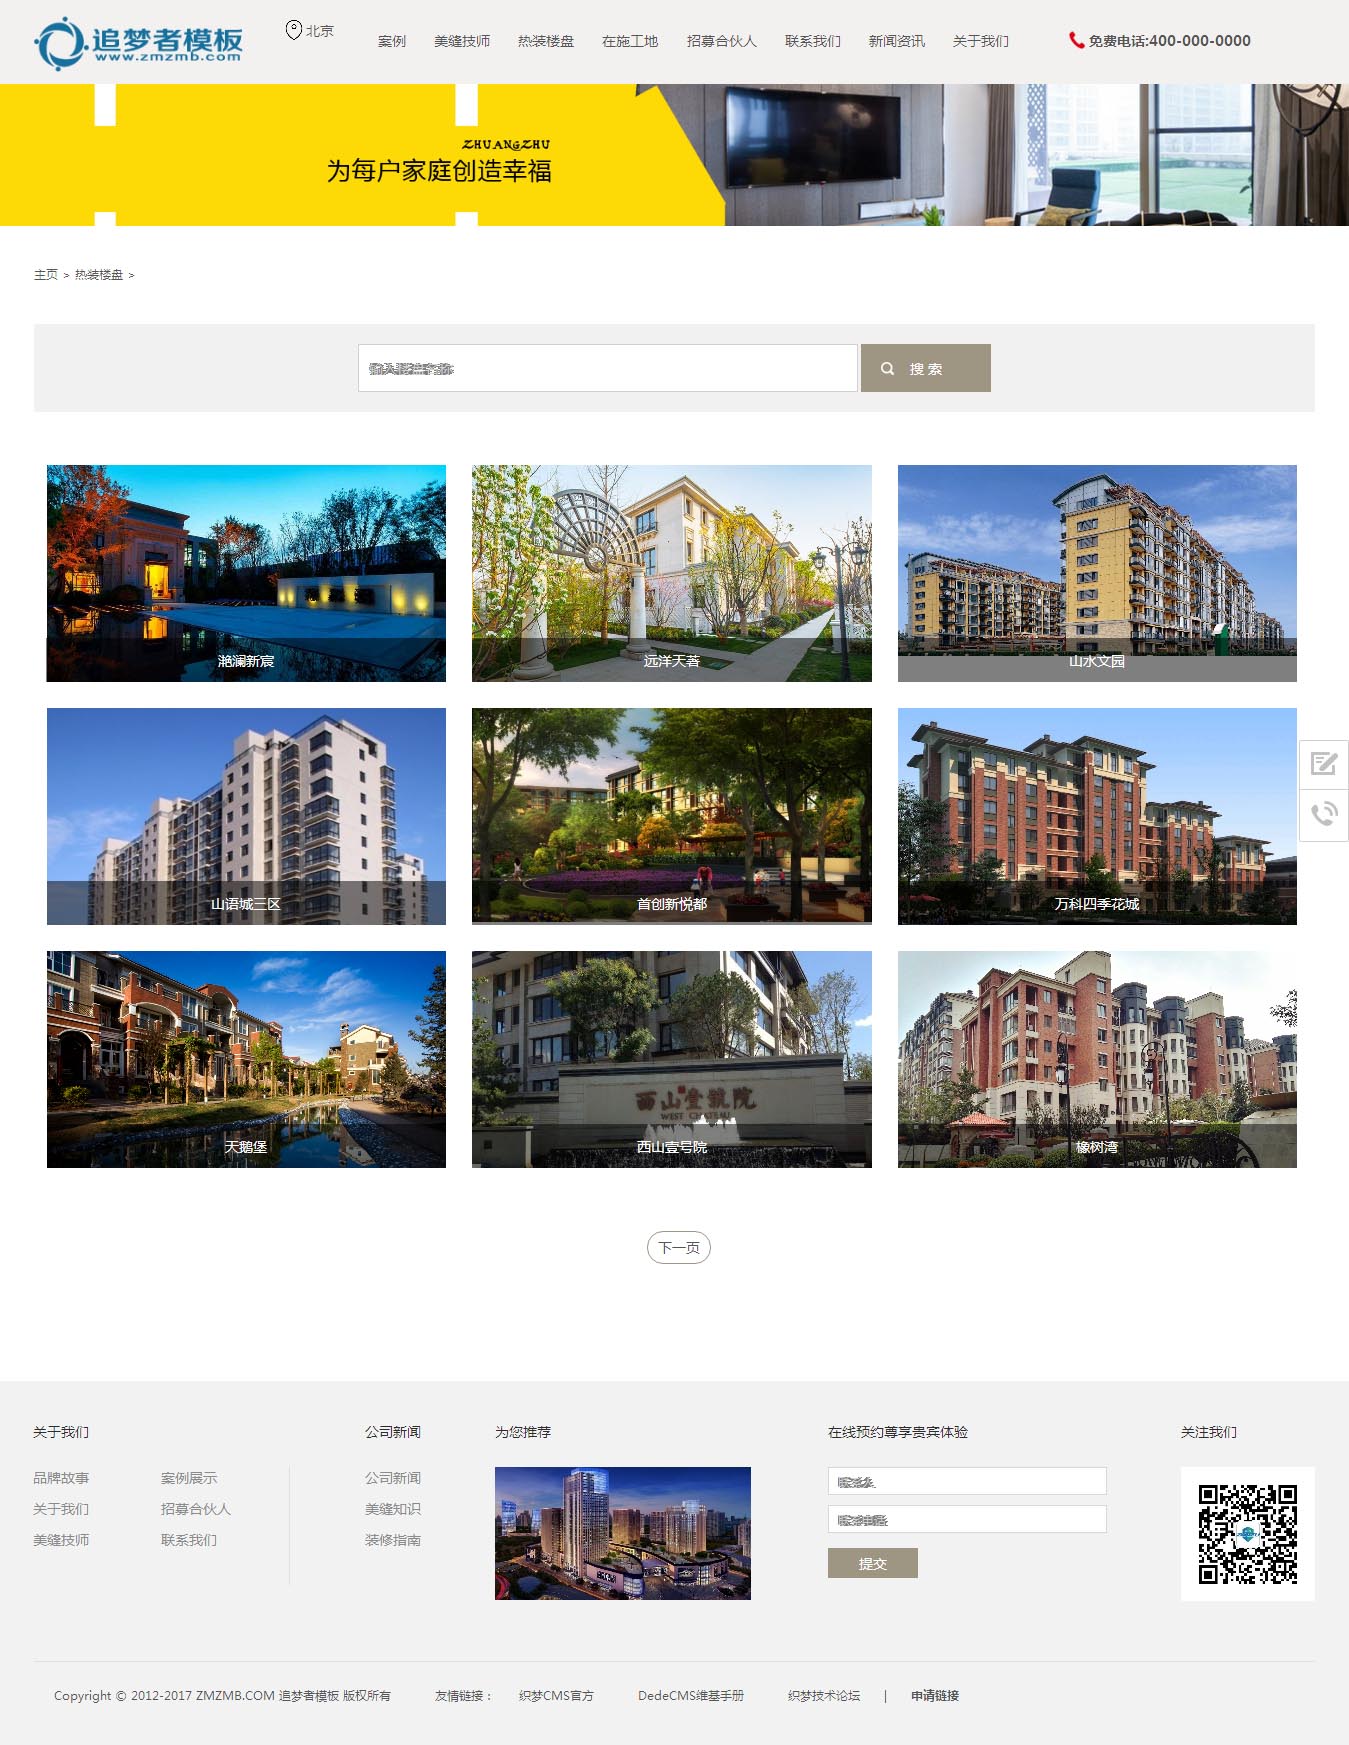Click the 主页 breadcrumb link
Screen dimensions: 1349x1745
[46, 275]
